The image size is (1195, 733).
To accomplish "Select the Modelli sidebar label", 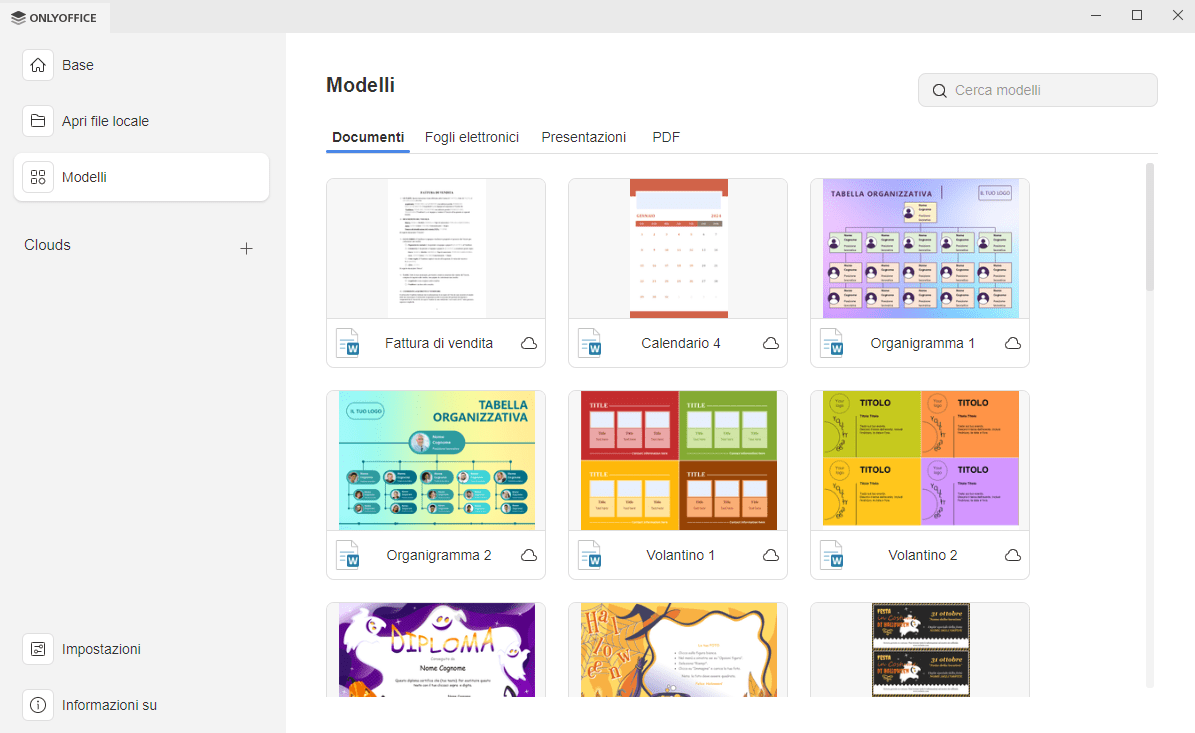I will tap(84, 178).
